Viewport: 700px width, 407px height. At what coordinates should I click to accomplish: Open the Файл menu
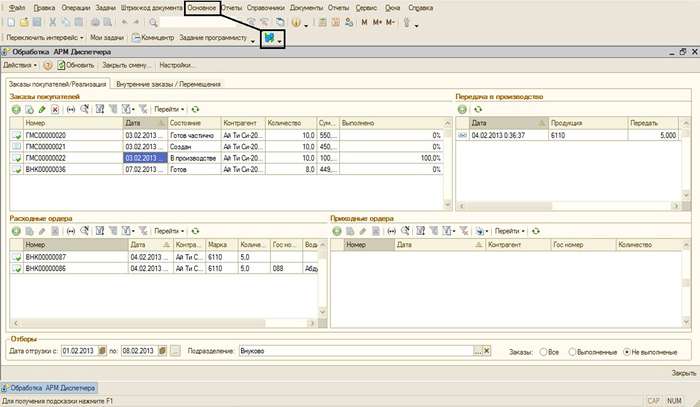tap(17, 8)
